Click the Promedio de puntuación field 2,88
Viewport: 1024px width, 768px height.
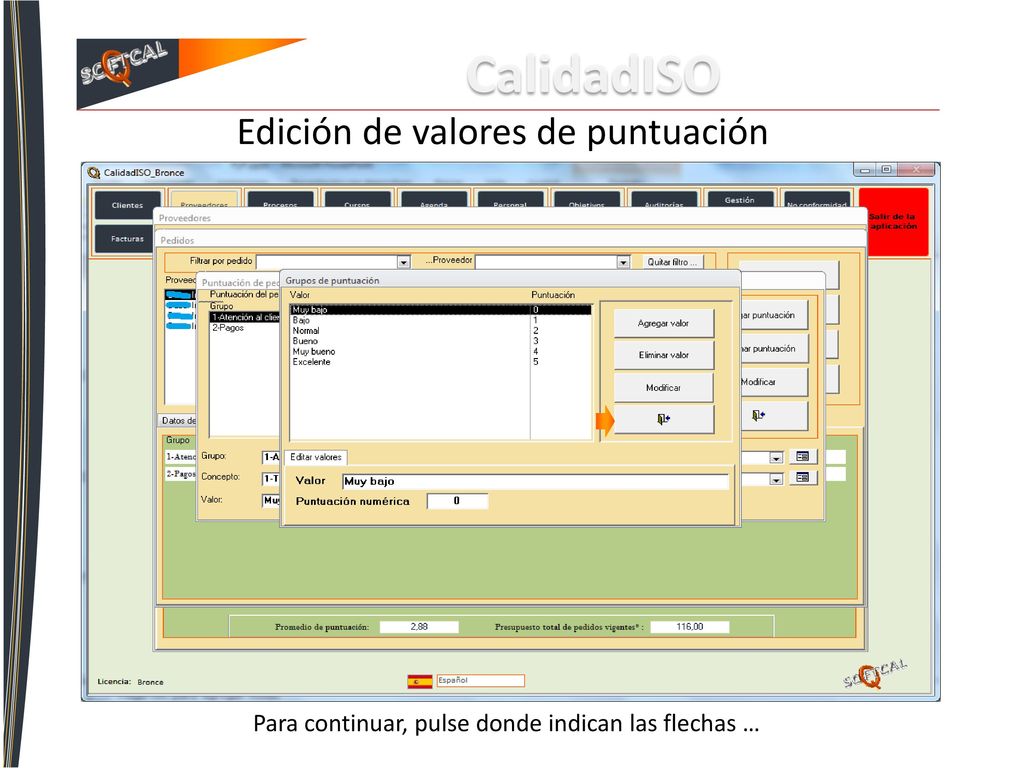pyautogui.click(x=419, y=626)
